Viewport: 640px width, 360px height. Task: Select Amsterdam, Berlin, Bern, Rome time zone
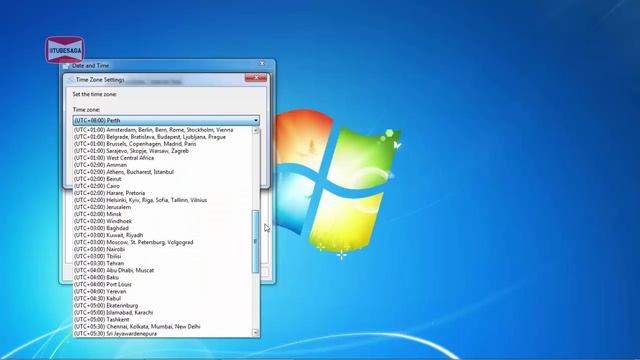click(x=163, y=130)
